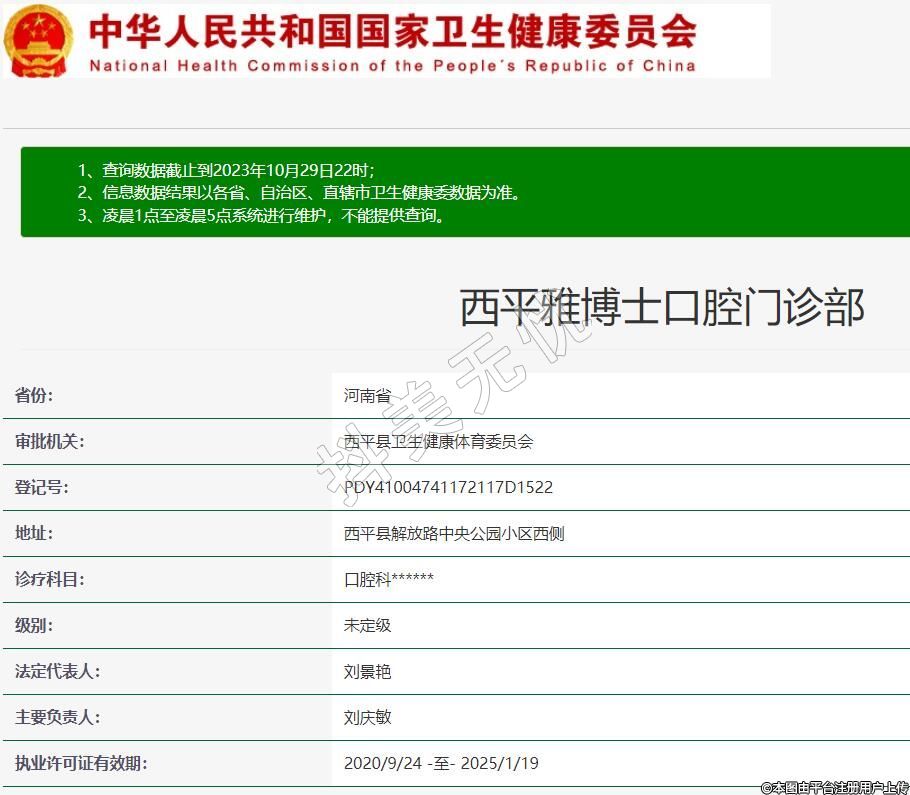
Task: Select registration number PDY41004741172117D1522
Action: pos(448,488)
